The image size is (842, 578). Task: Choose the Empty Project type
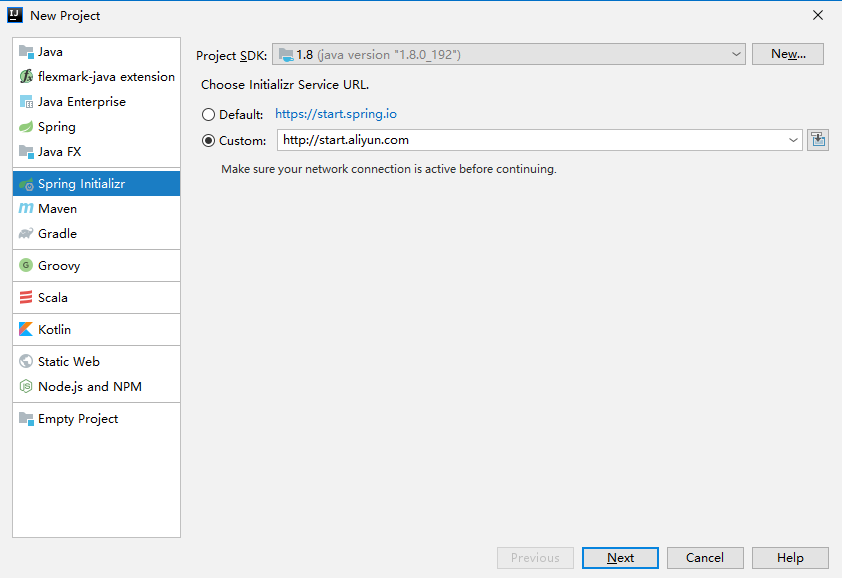tap(96, 418)
